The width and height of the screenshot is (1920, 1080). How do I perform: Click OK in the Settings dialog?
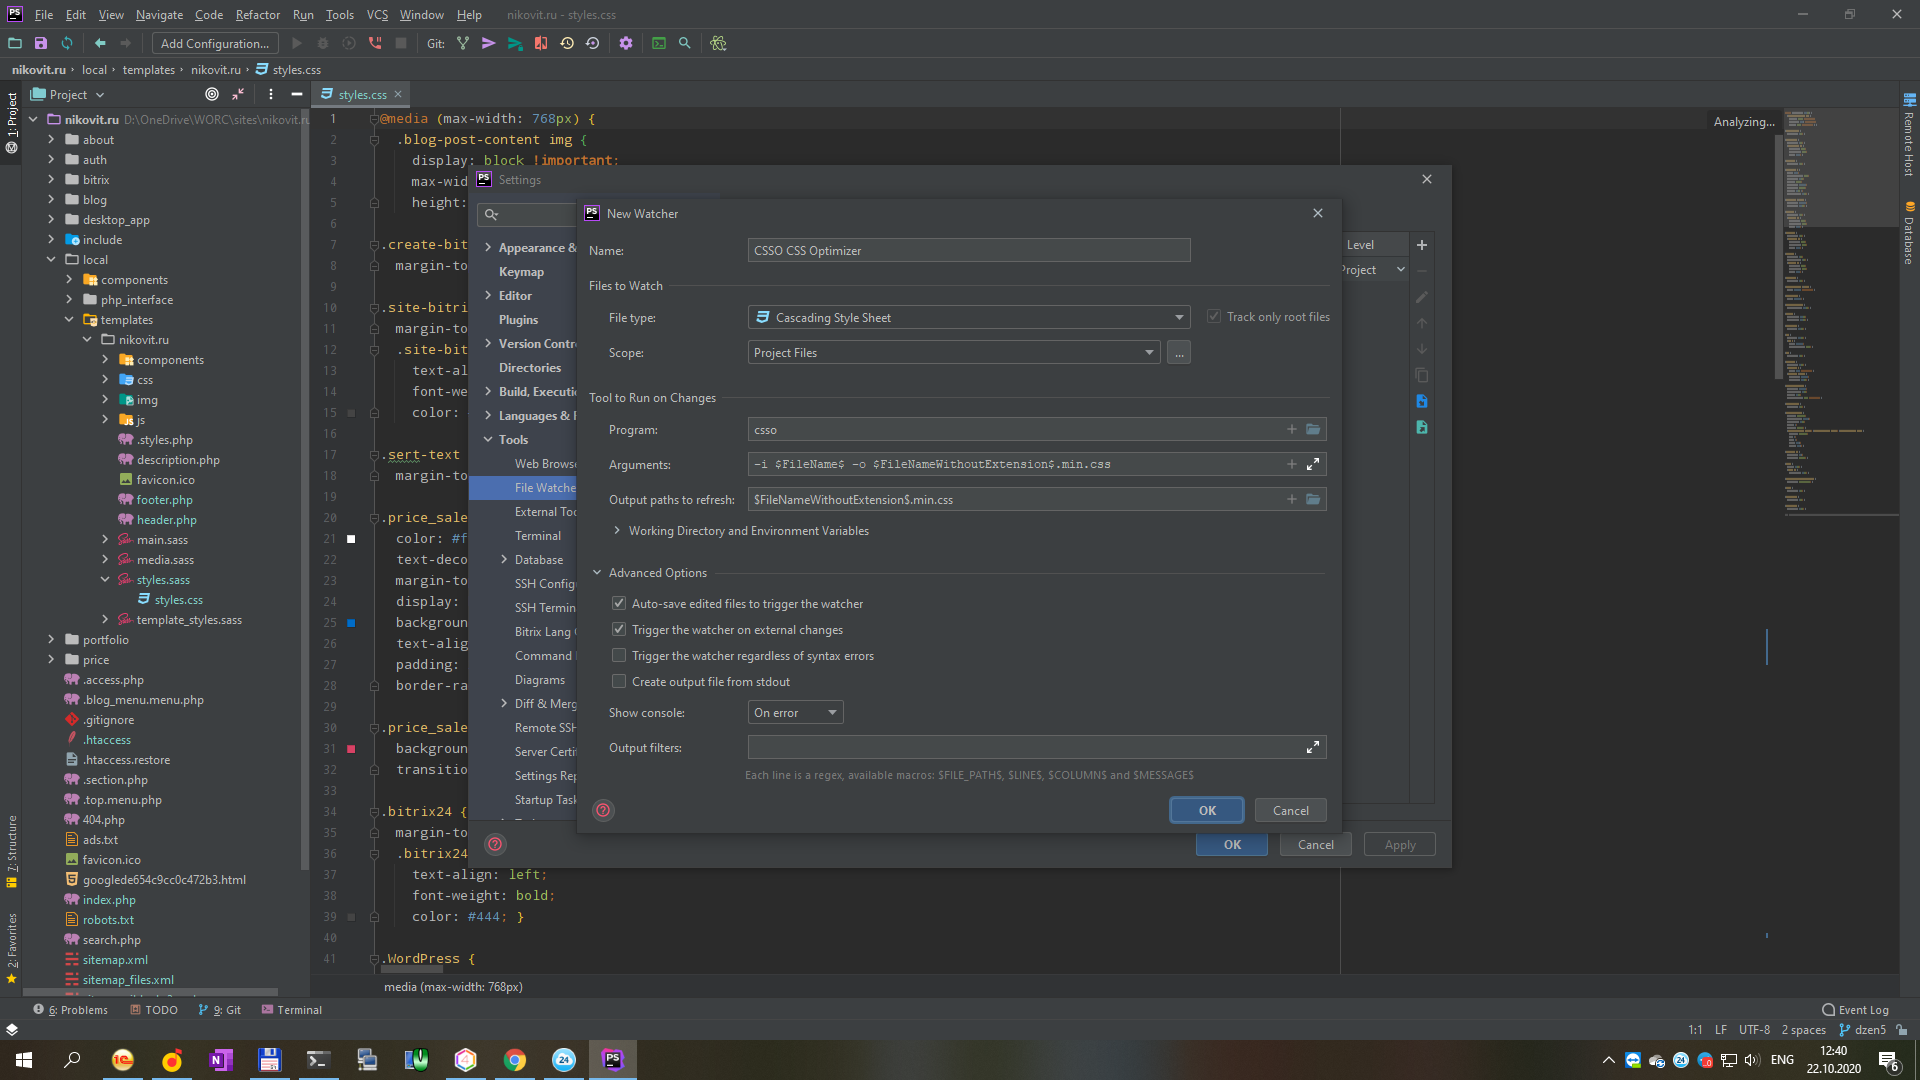point(1232,844)
